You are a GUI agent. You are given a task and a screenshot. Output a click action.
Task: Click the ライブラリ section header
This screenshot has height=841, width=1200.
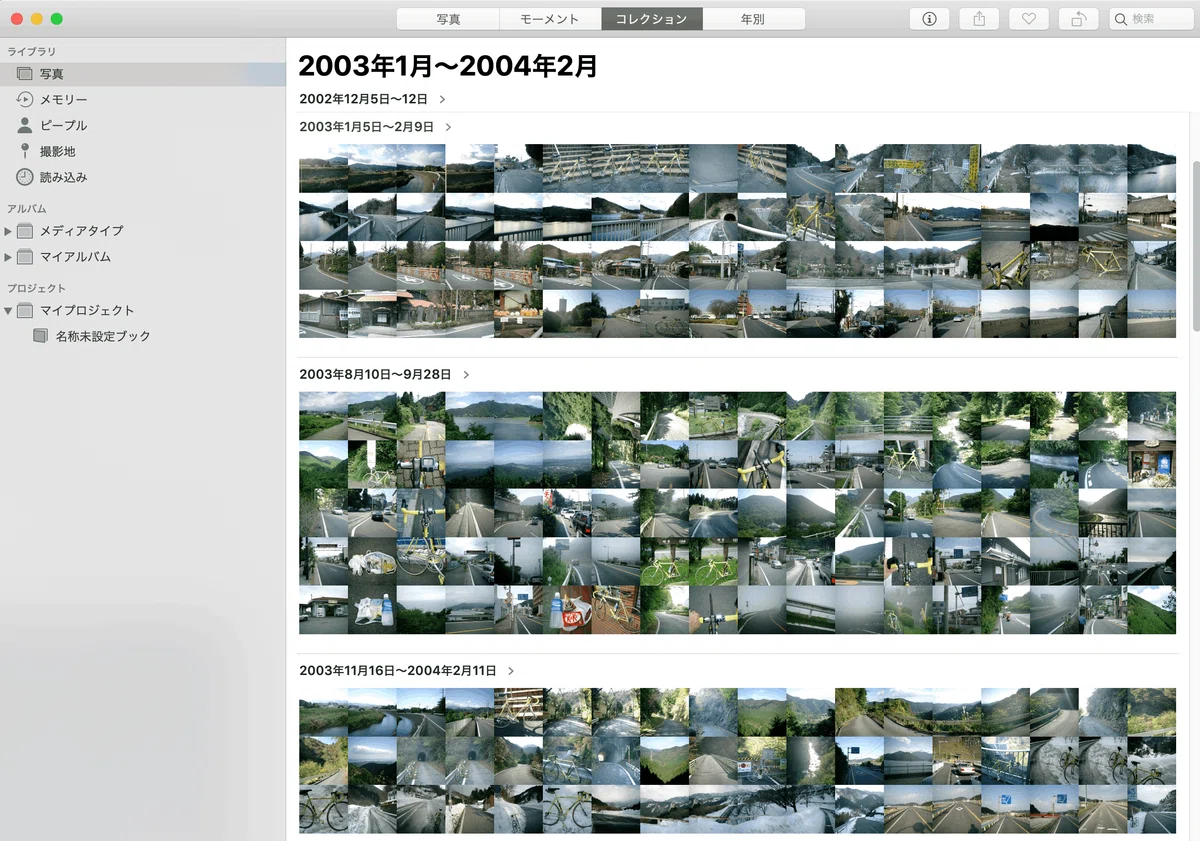(31, 51)
